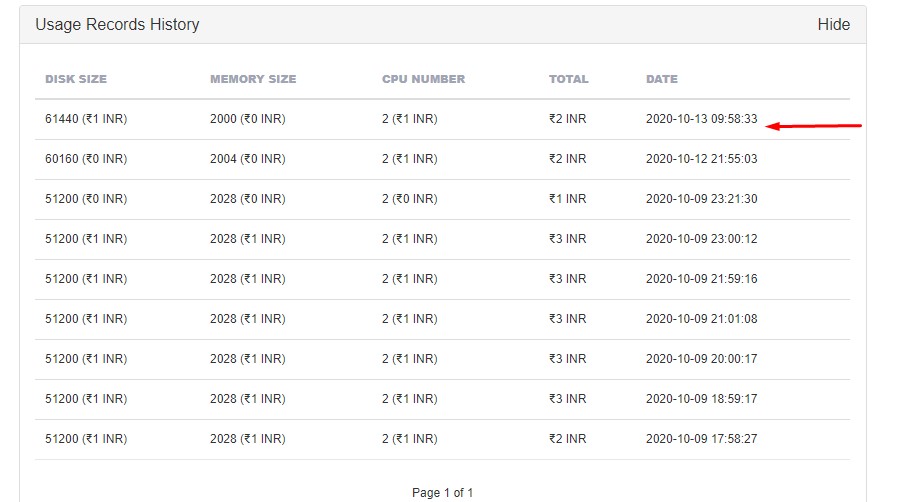Click the date 2020-10-09 21:01:08

tap(701, 319)
